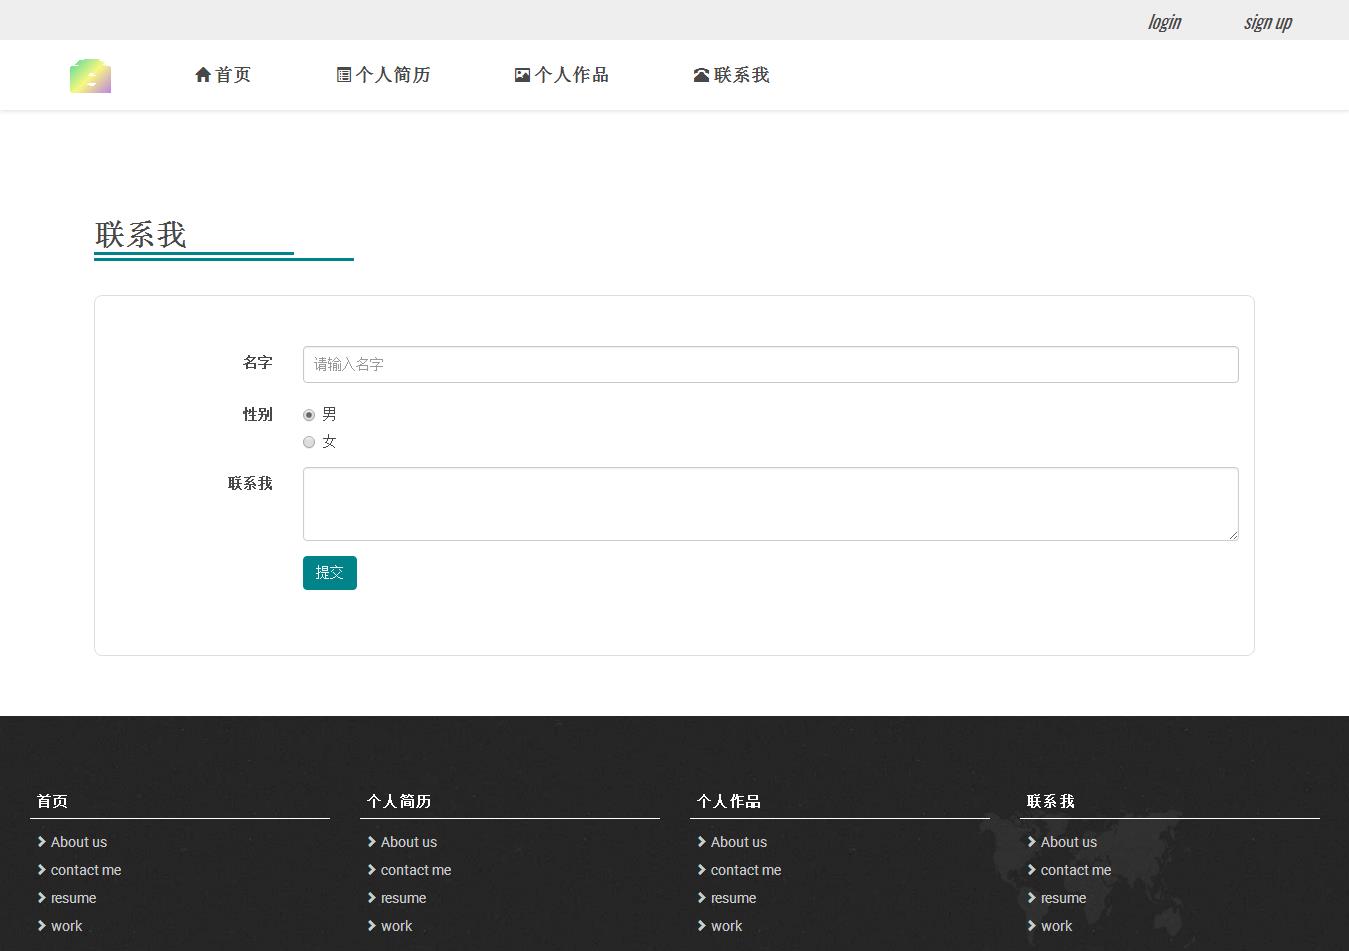
Task: Click the sign up link
Action: 1268,22
